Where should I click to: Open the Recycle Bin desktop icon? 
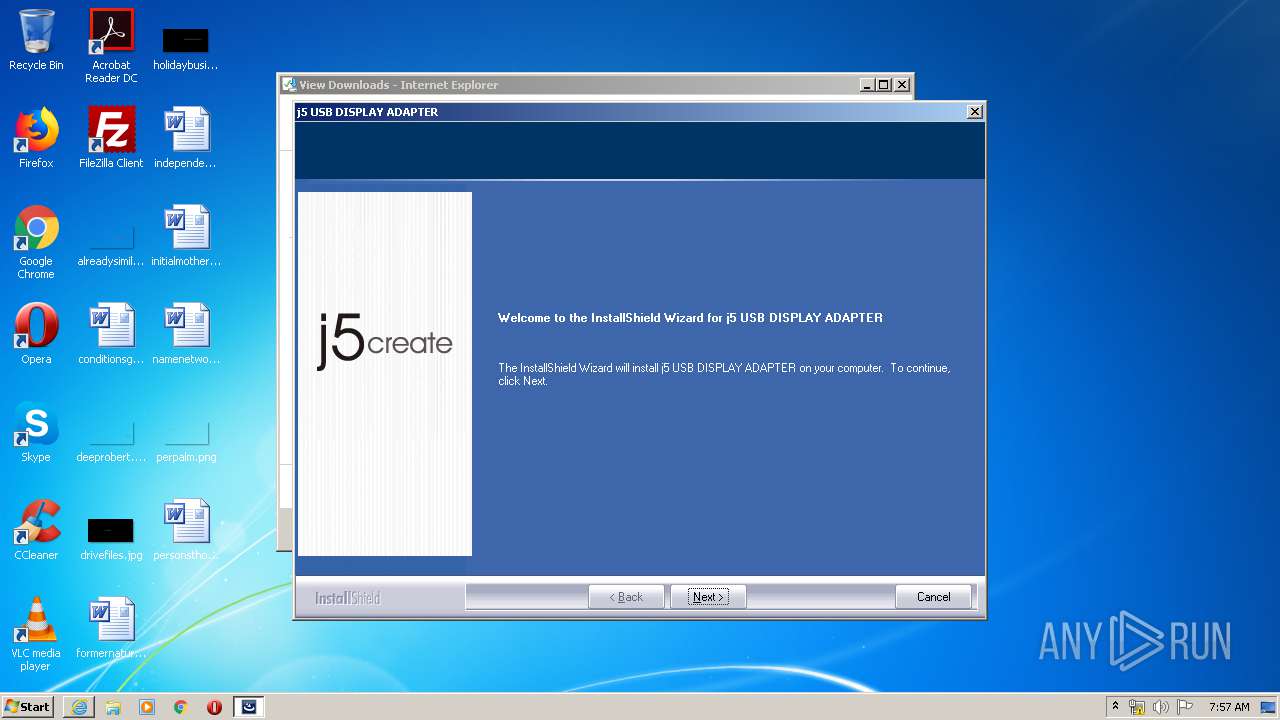[36, 40]
